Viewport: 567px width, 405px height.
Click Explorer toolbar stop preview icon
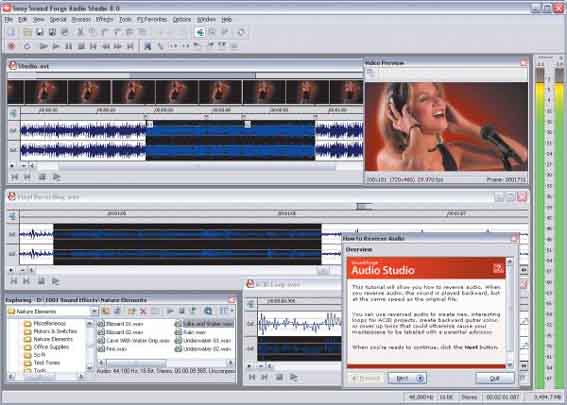182,311
